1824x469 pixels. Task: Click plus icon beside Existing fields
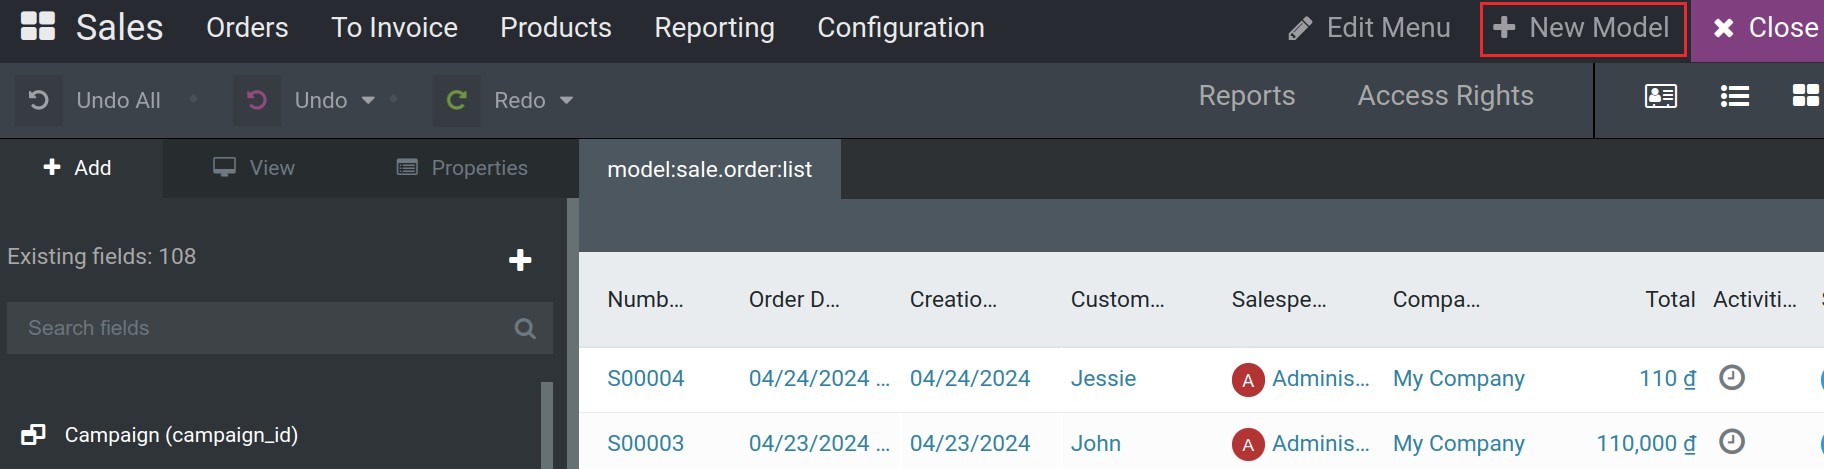pos(520,260)
